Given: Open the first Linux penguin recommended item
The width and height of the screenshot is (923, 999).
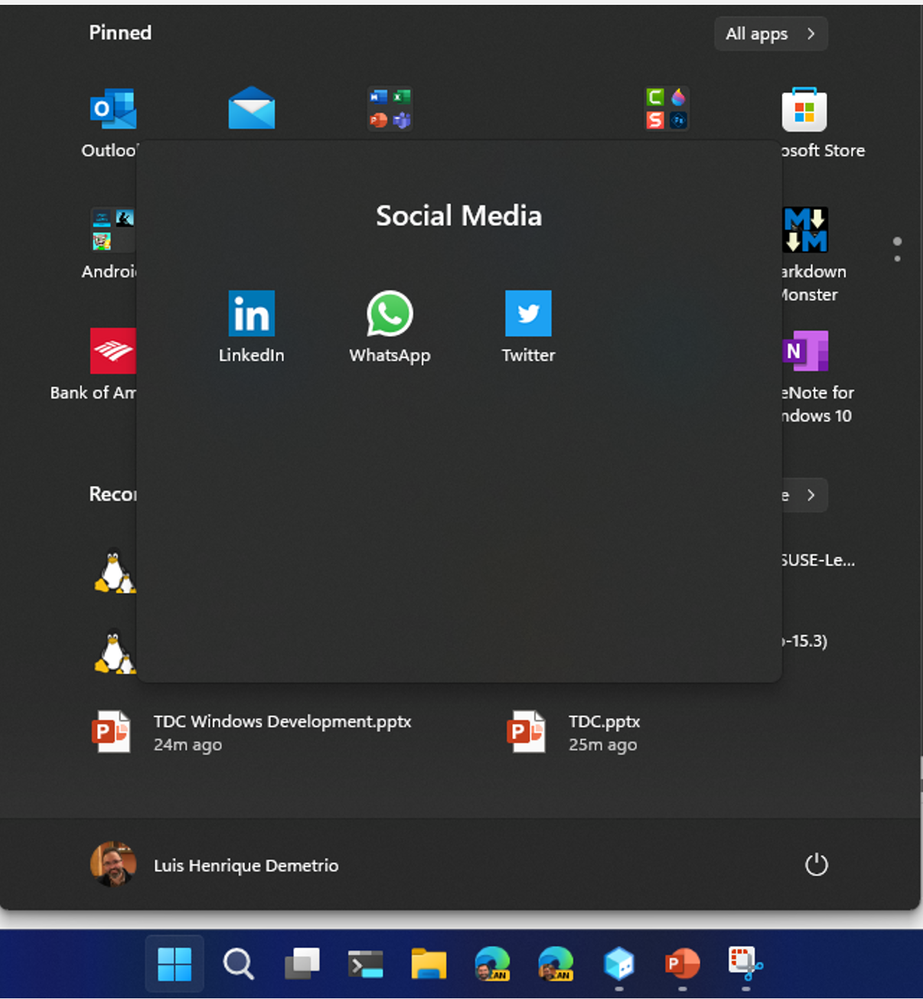Looking at the screenshot, I should click(115, 570).
